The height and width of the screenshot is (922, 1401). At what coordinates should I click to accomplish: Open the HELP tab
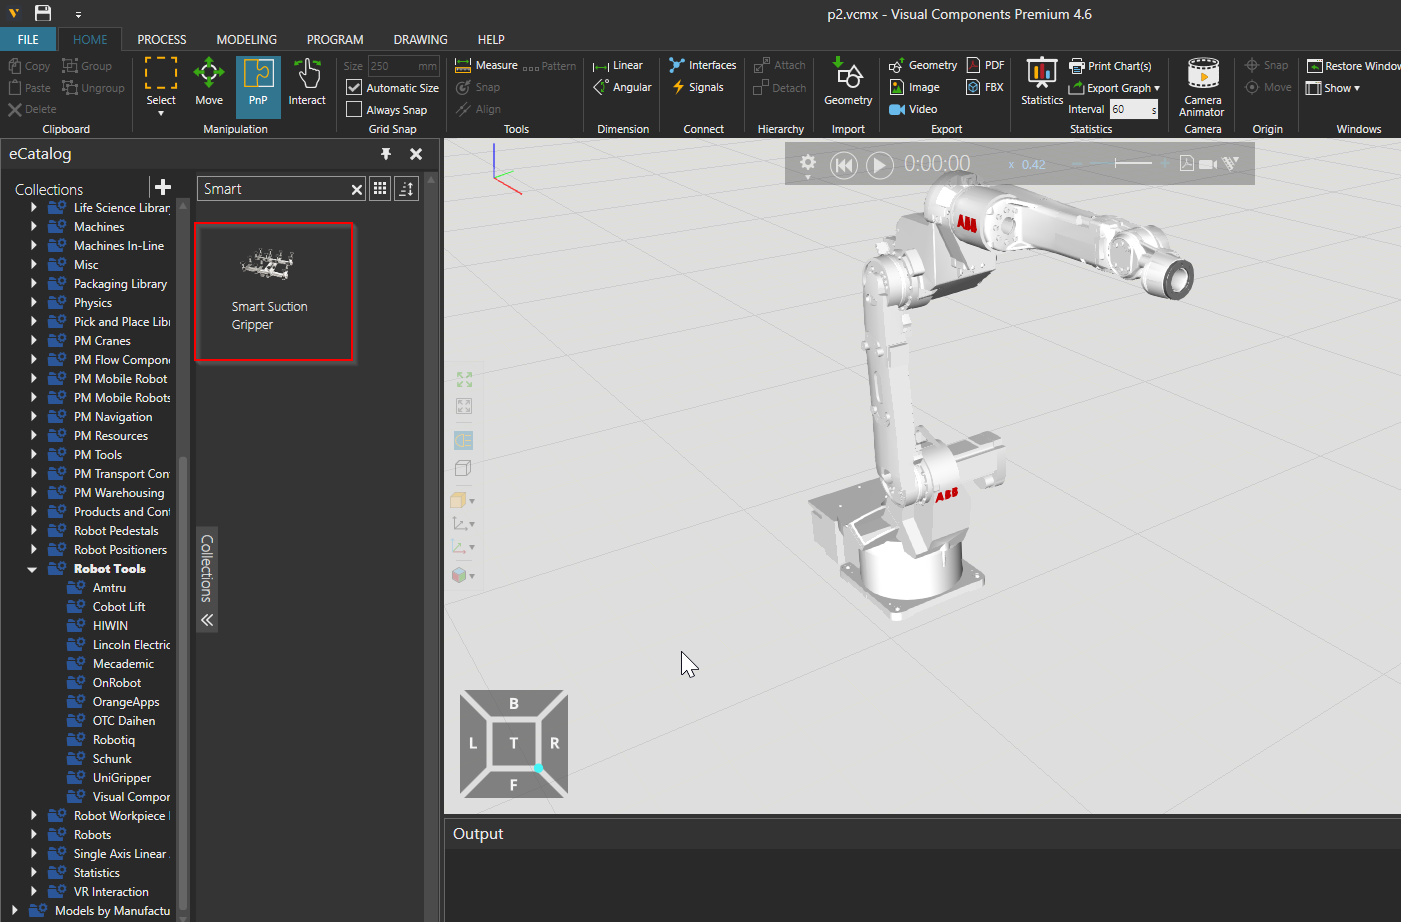pos(491,40)
